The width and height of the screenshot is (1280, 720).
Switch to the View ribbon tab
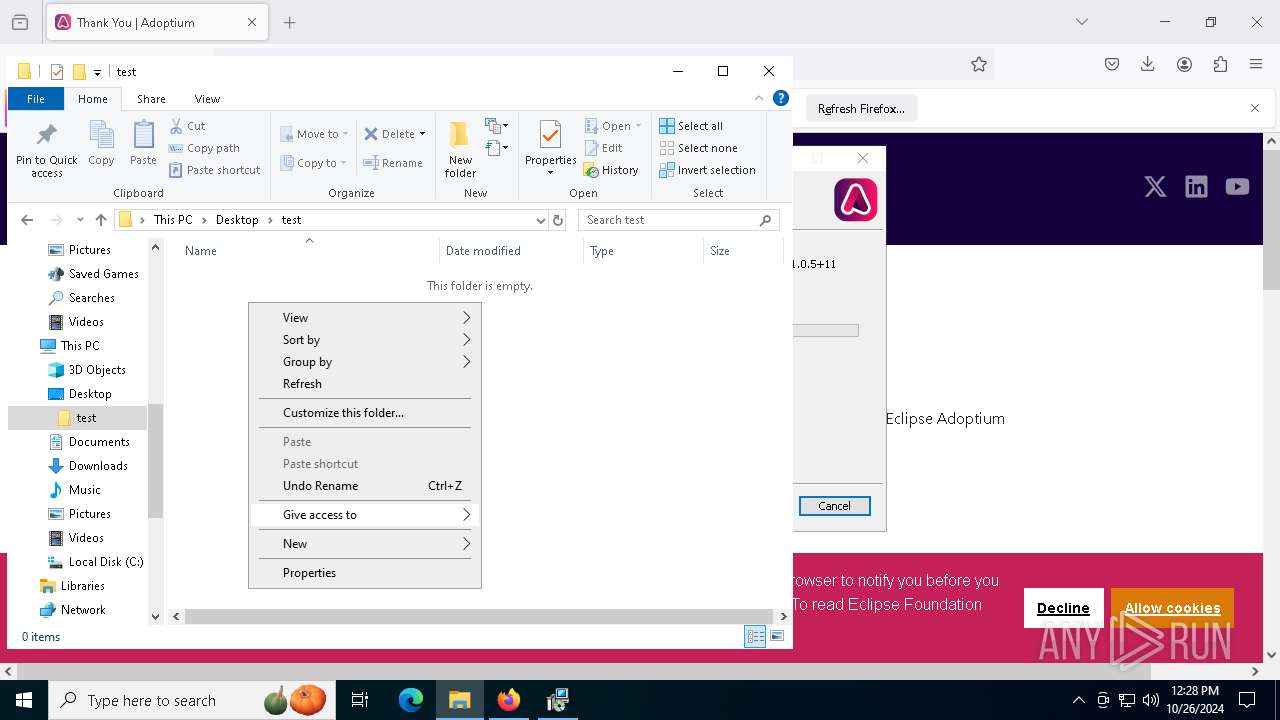pyautogui.click(x=207, y=99)
